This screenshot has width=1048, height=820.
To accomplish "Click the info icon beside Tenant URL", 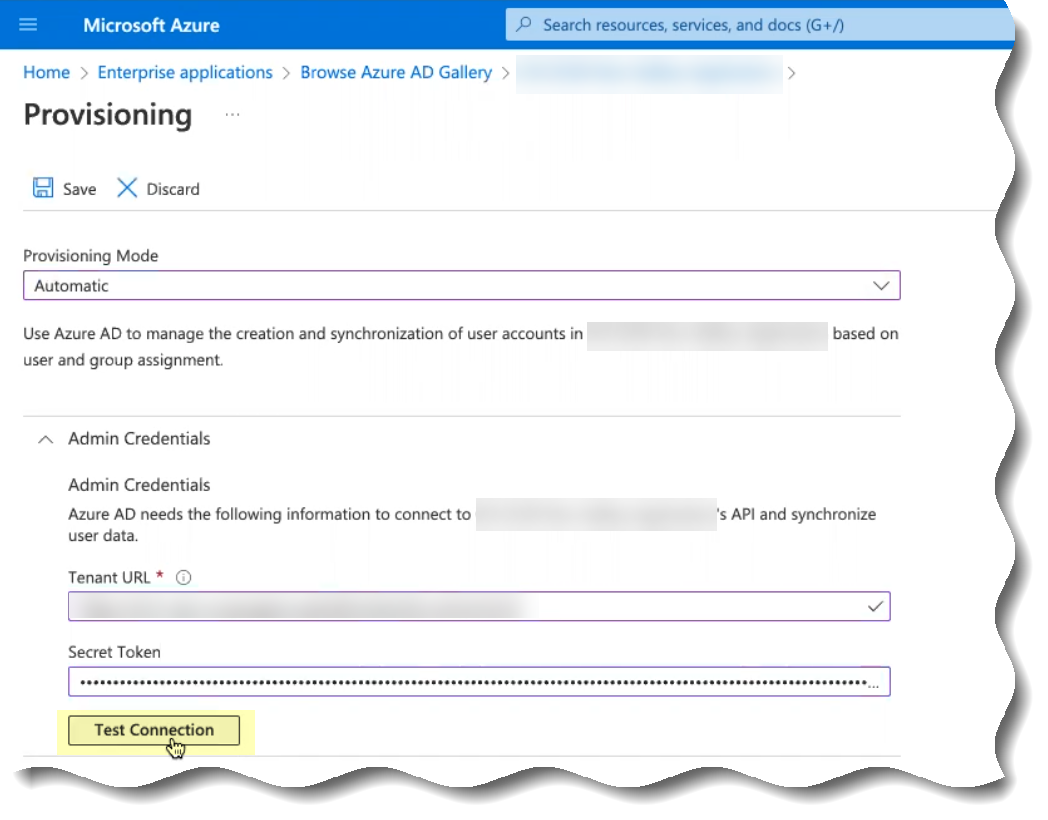I will pyautogui.click(x=183, y=578).
